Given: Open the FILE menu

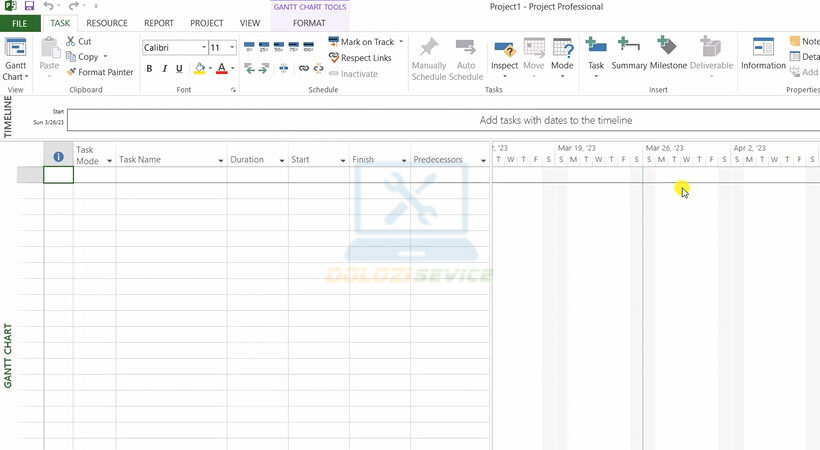Looking at the screenshot, I should 20,23.
